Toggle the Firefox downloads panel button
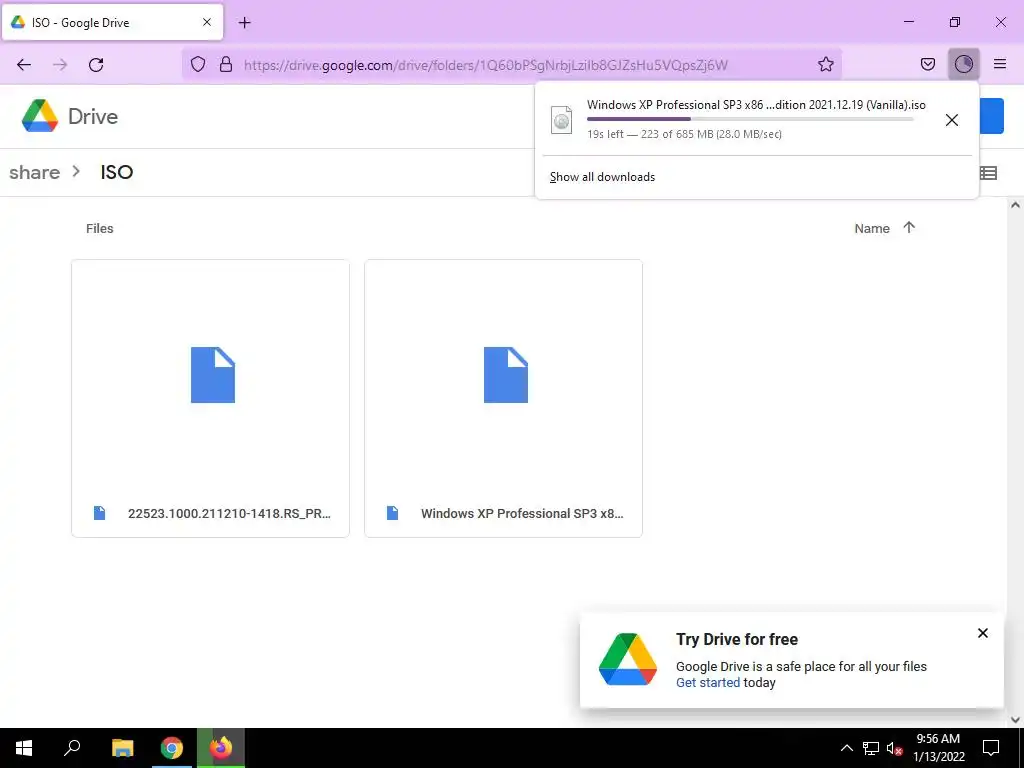Screen dimensions: 1024x768 pyautogui.click(x=963, y=64)
